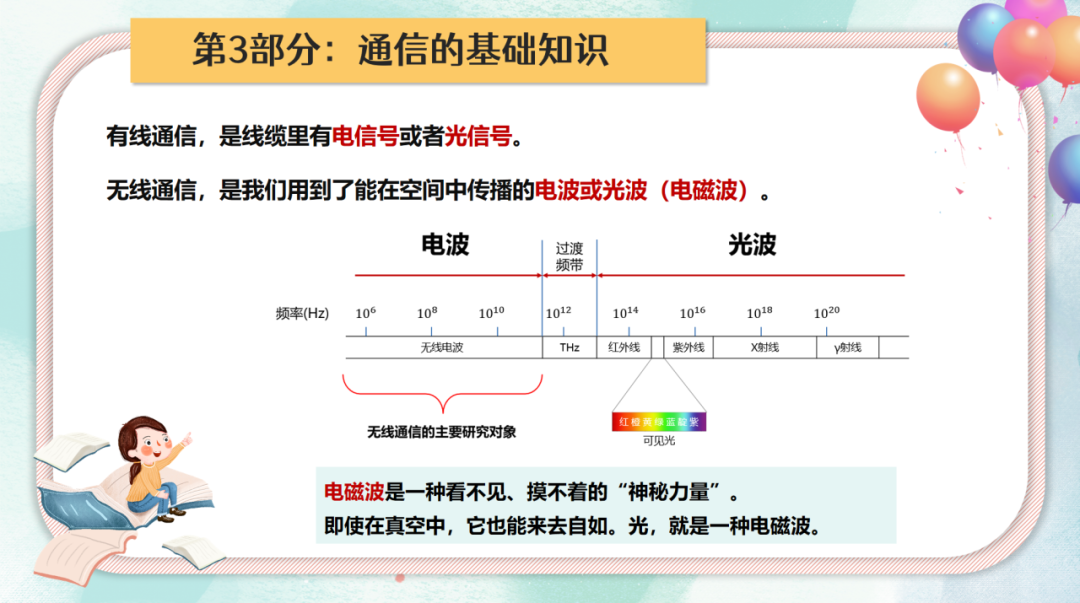Click the 10¹⁴ frequency value

click(x=625, y=313)
